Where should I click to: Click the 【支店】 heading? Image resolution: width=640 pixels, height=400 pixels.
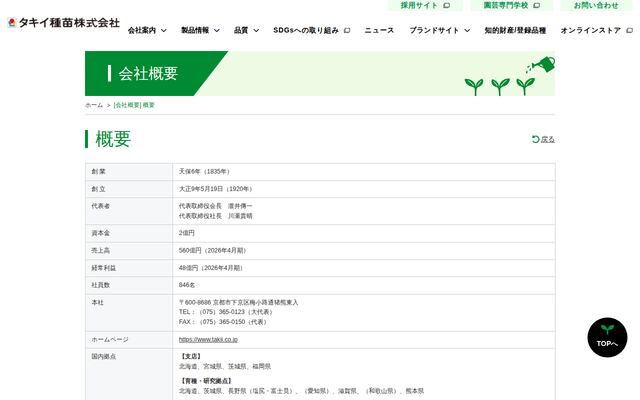tap(191, 357)
